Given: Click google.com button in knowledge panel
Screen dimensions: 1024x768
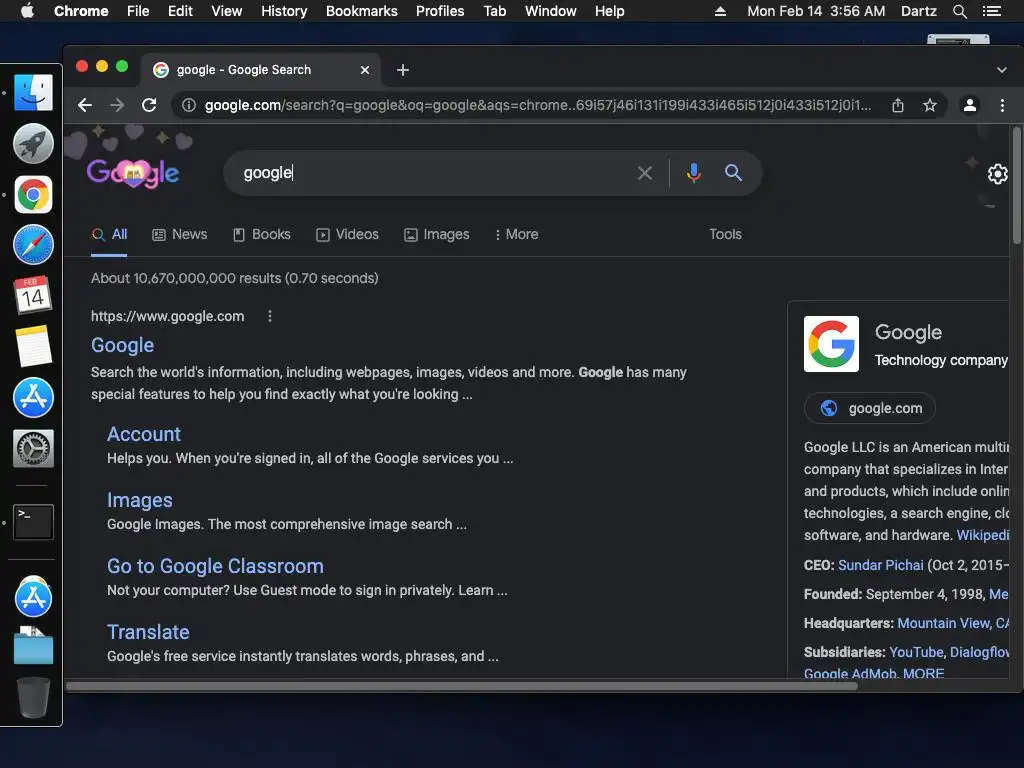Looking at the screenshot, I should click(870, 408).
